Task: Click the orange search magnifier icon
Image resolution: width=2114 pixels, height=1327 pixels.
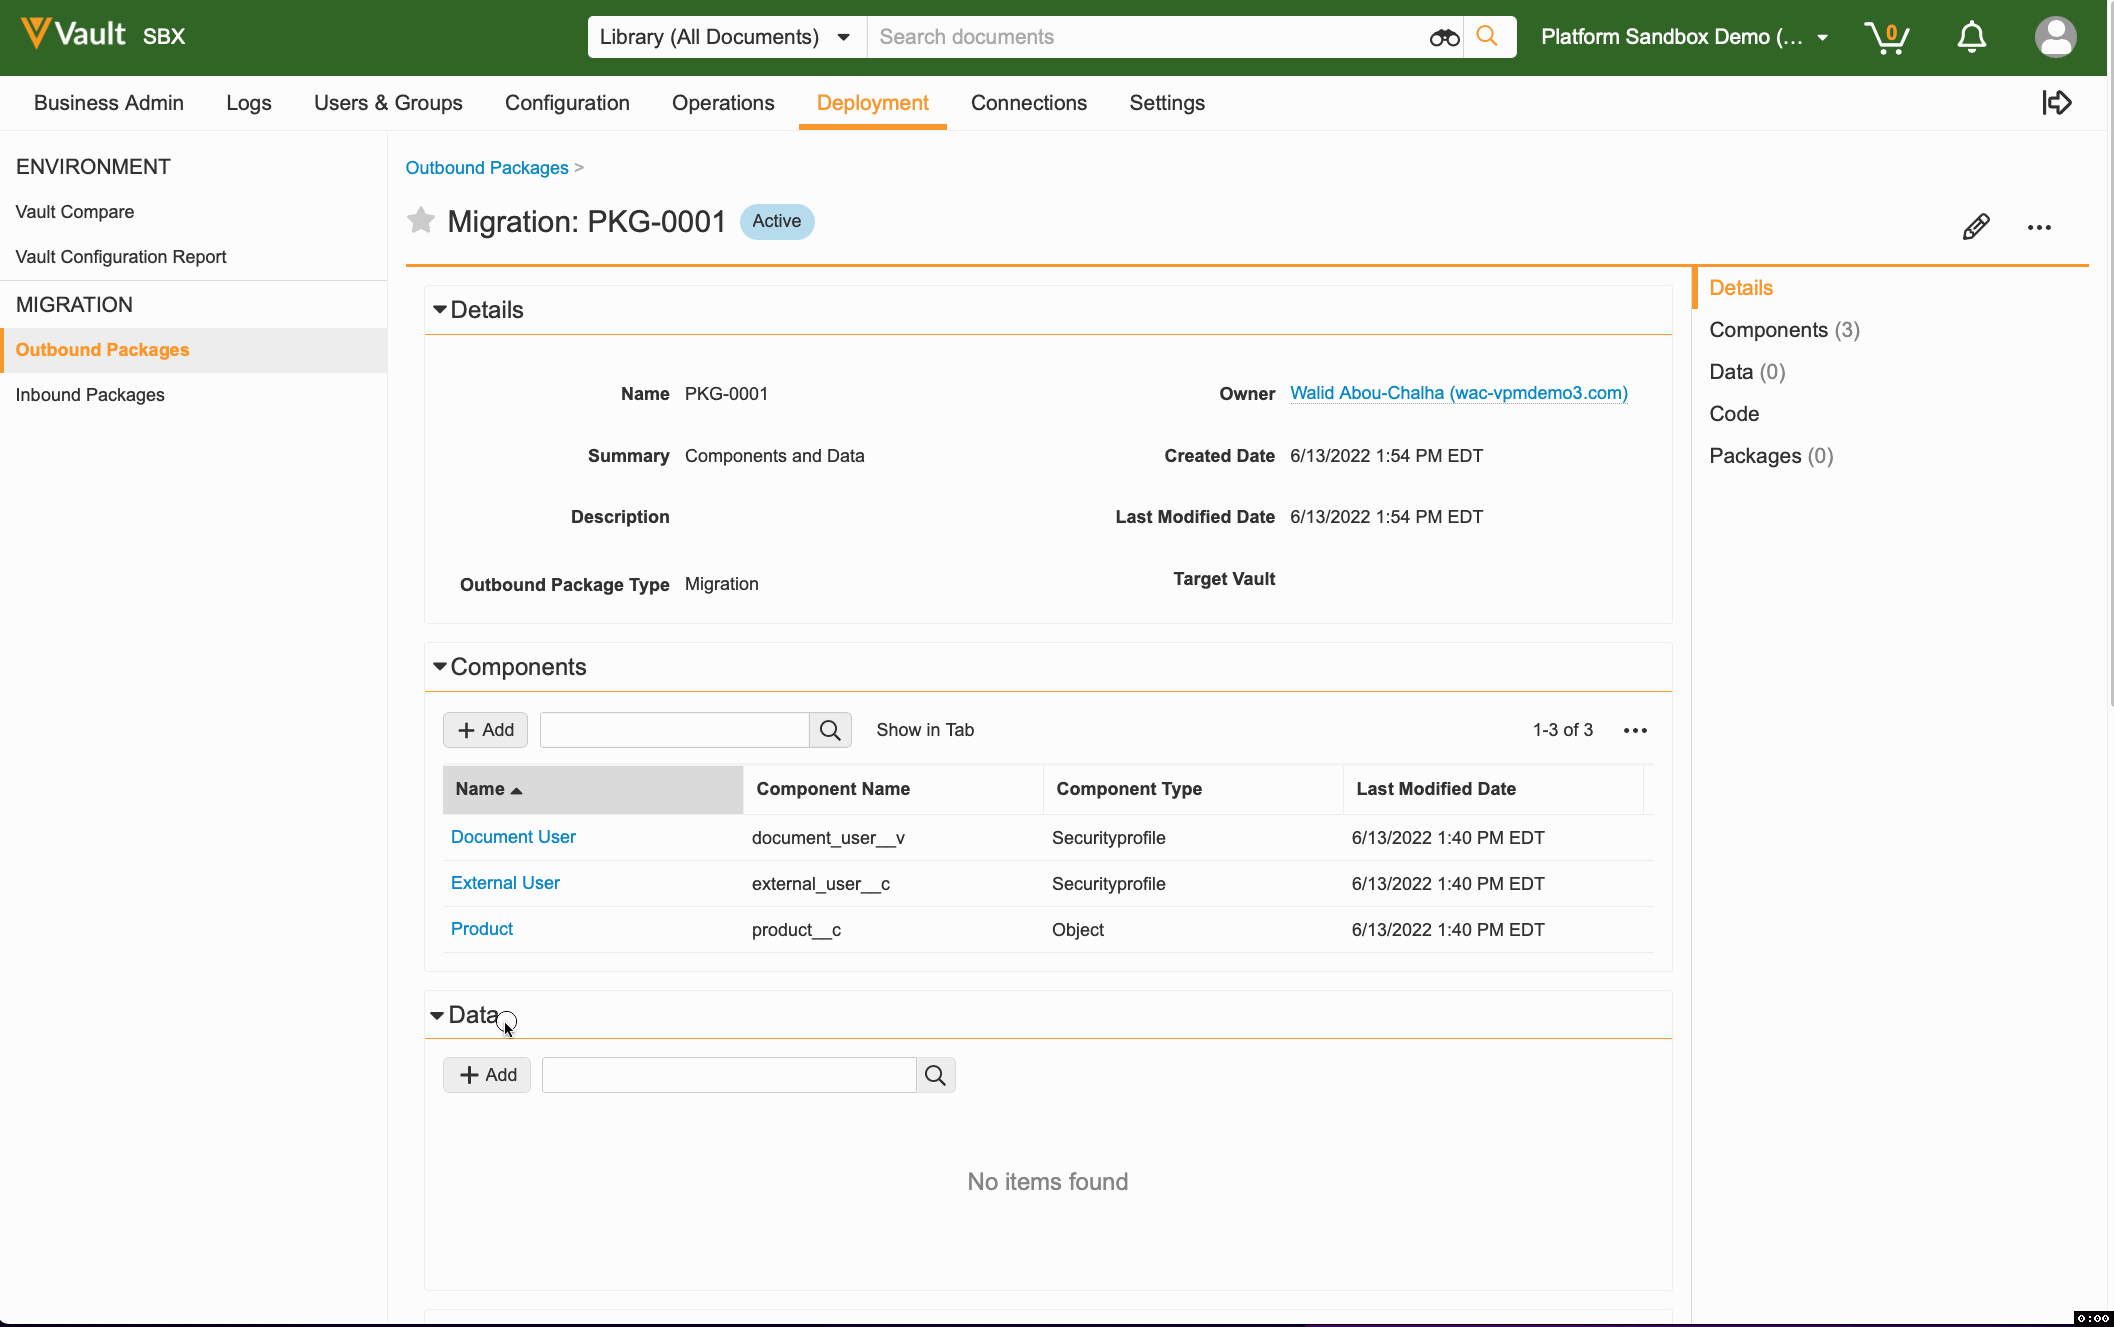Action: point(1488,37)
